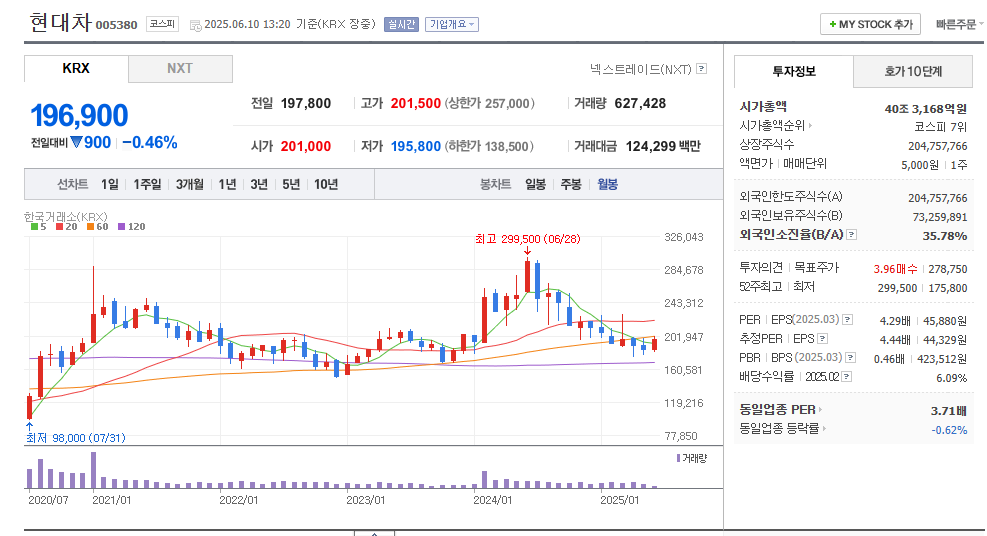The image size is (987, 536).
Task: Click the 시가 value 201,000
Action: coord(306,146)
